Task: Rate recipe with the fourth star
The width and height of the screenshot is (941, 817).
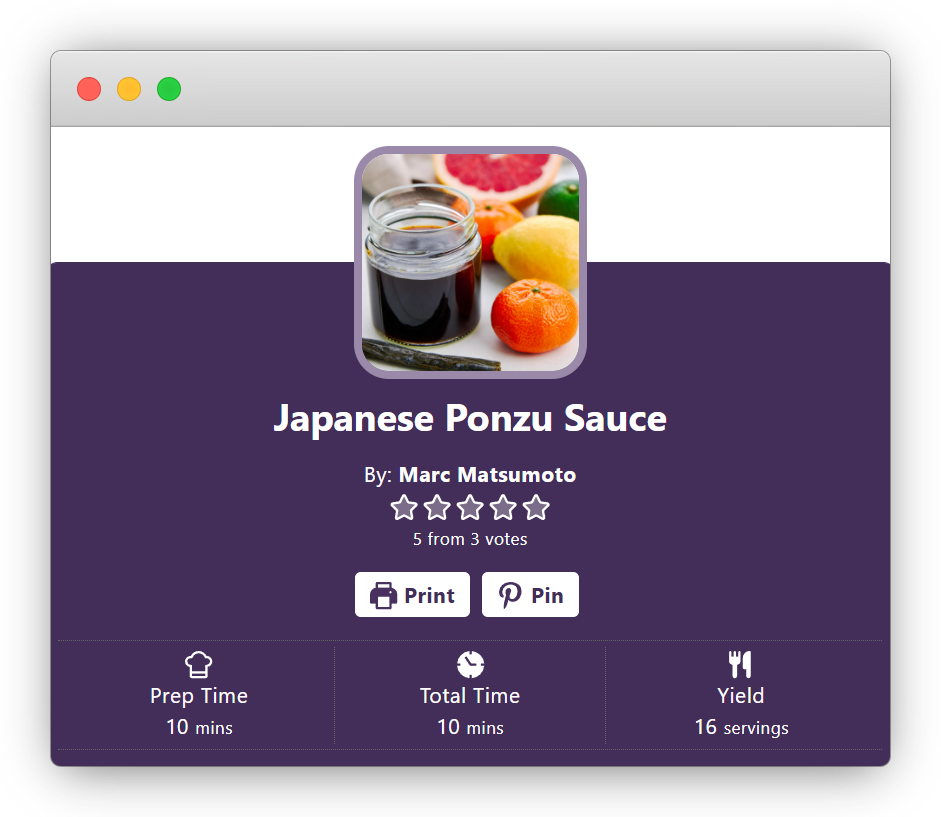Action: click(503, 508)
